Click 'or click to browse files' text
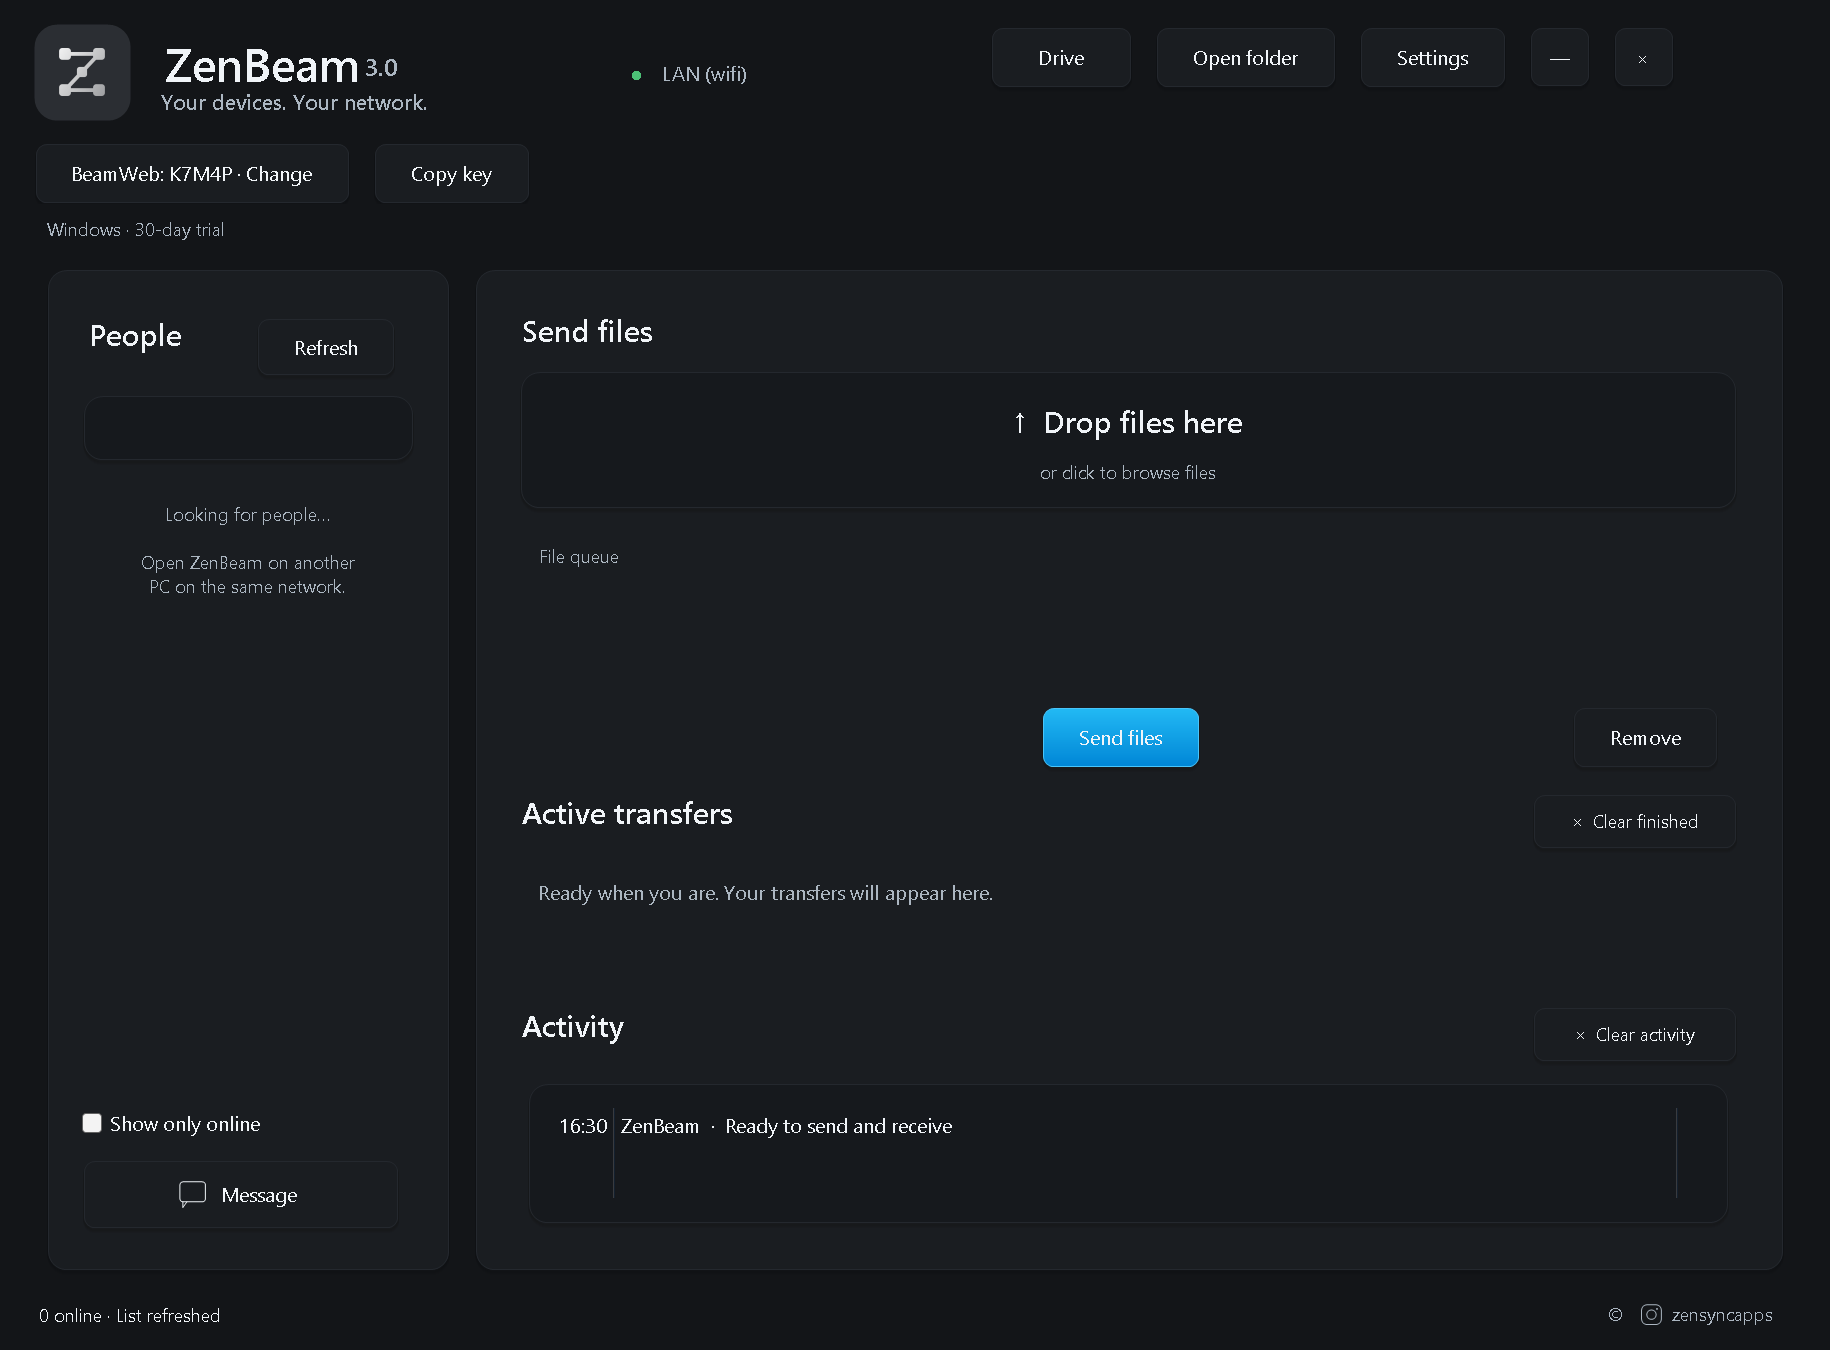Screen dimensions: 1830x1350 pyautogui.click(x=1128, y=473)
